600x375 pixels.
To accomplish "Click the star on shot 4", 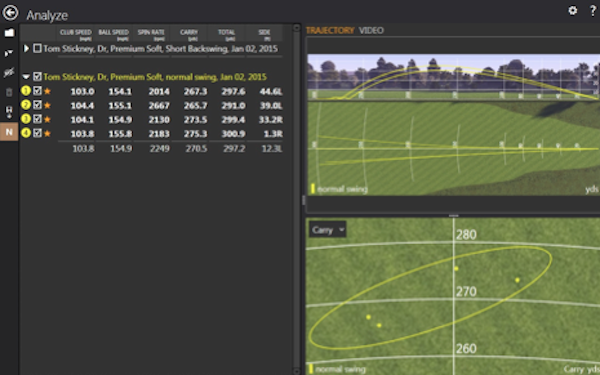I will (x=47, y=134).
